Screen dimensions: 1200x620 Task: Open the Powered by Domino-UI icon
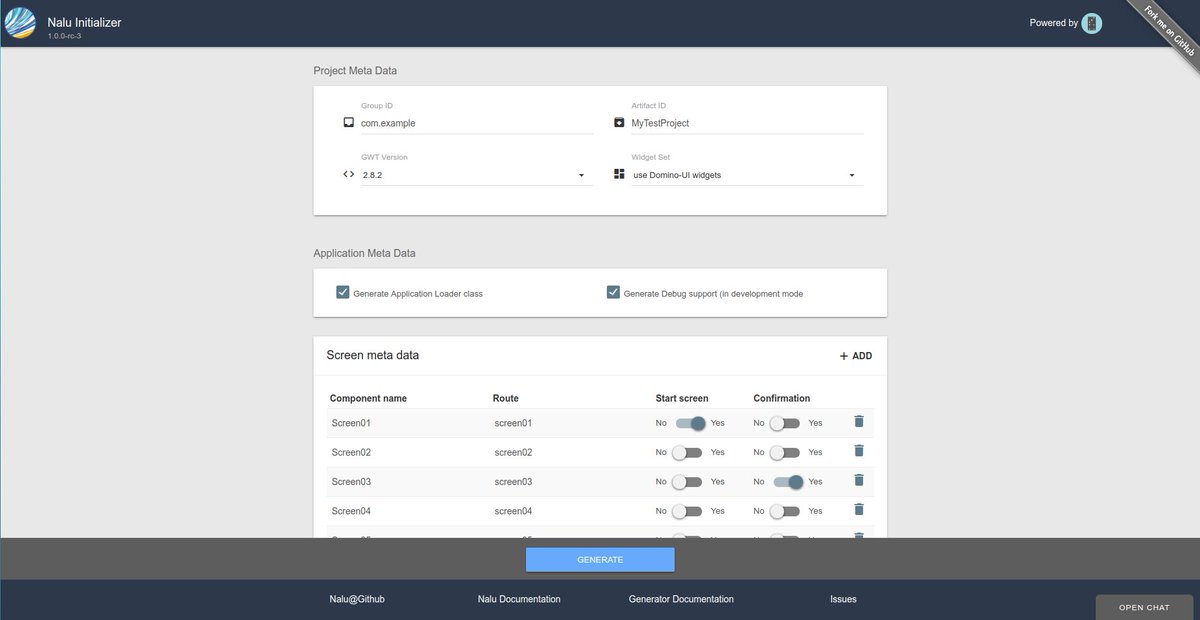click(x=1092, y=23)
